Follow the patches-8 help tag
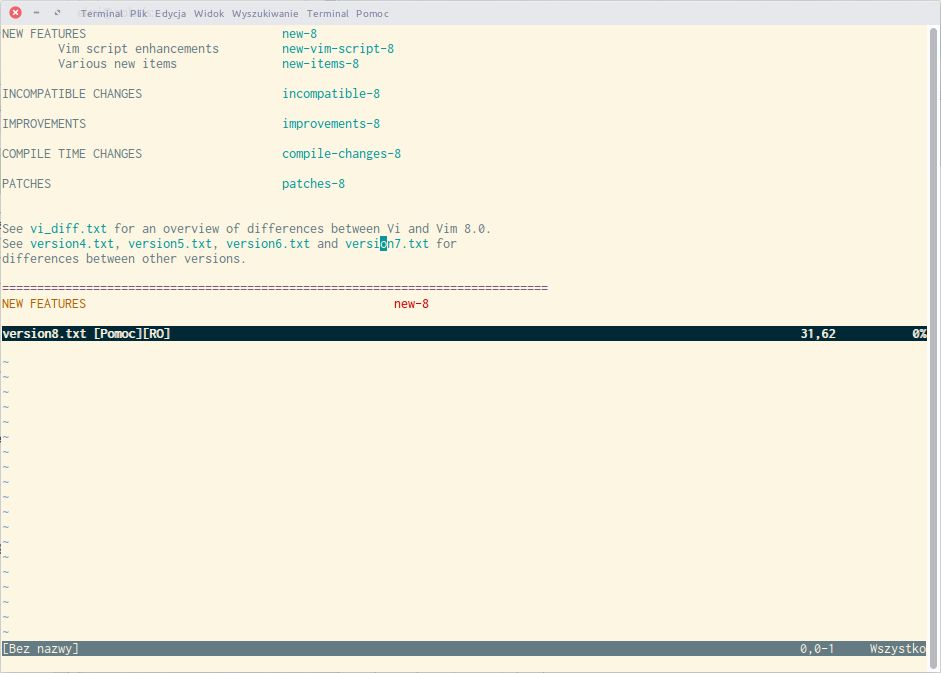The width and height of the screenshot is (941, 673). [x=313, y=184]
